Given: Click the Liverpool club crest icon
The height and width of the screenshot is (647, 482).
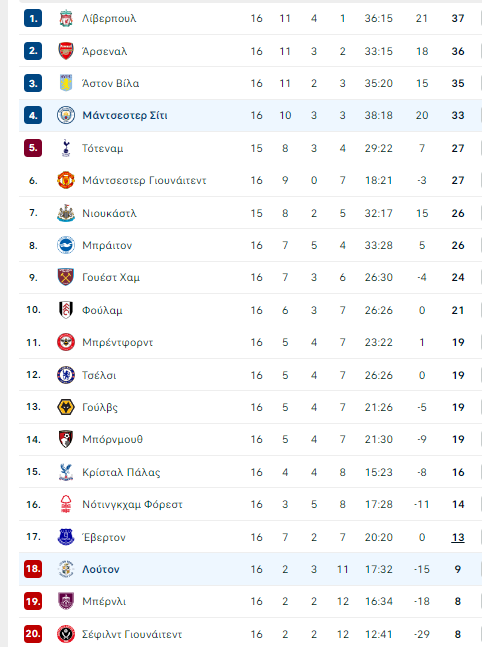Looking at the screenshot, I should 66,19.
